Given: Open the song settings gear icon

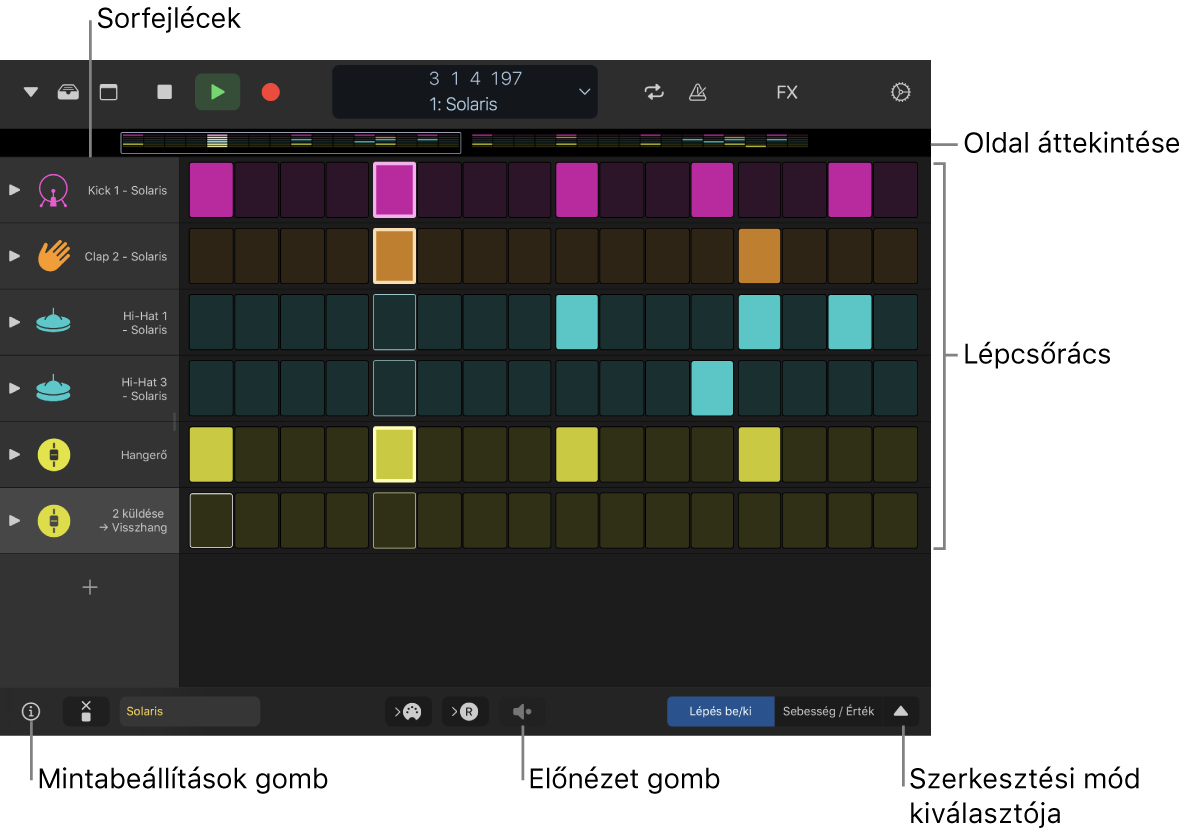Looking at the screenshot, I should pyautogui.click(x=900, y=93).
